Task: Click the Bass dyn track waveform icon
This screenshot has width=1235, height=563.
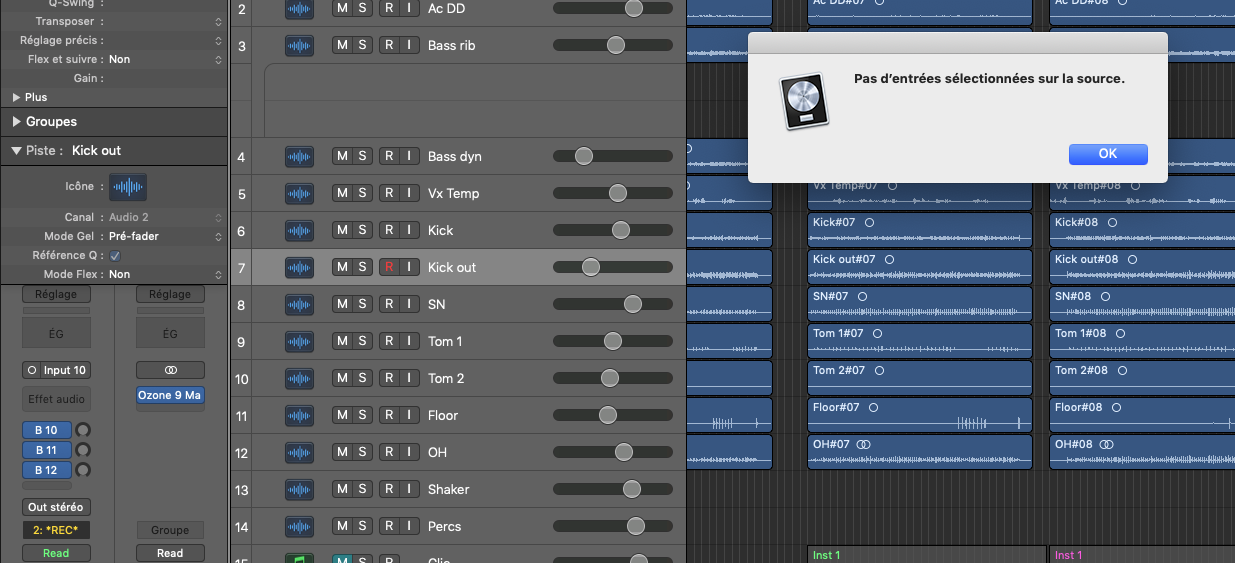Action: (x=299, y=156)
